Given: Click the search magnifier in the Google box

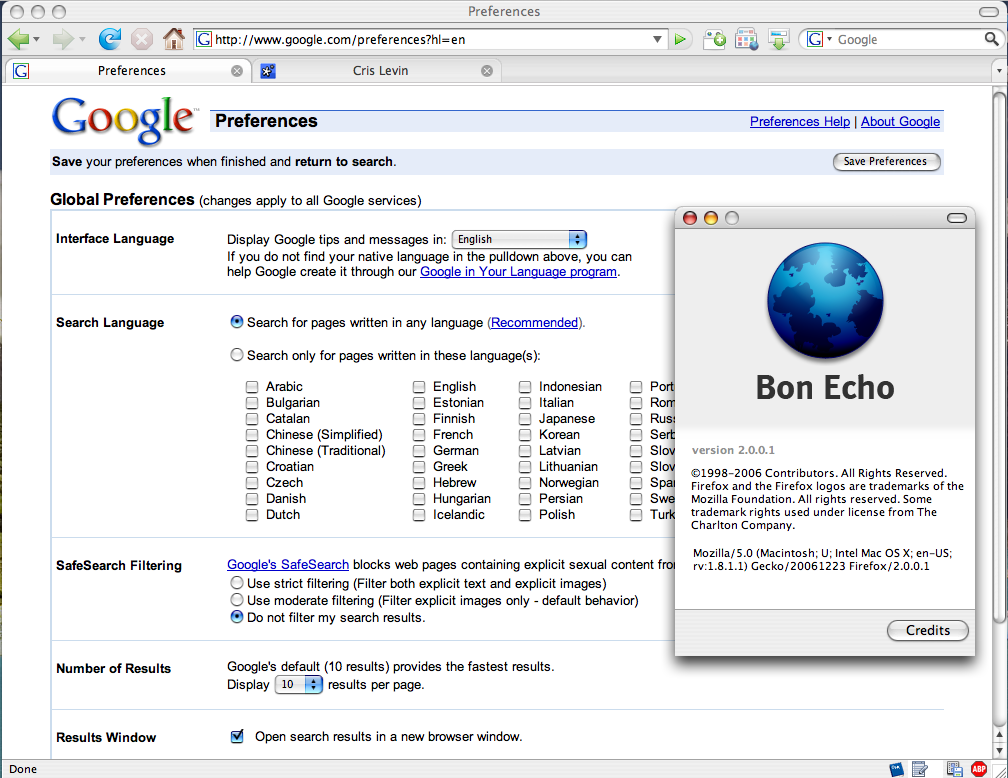Looking at the screenshot, I should pyautogui.click(x=991, y=39).
